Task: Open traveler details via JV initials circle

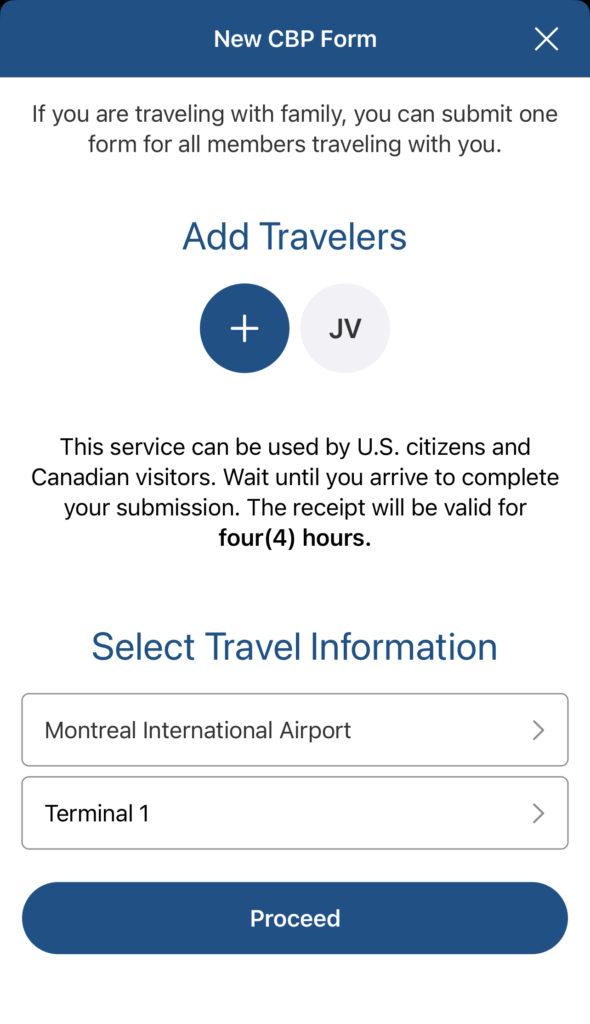Action: tap(345, 327)
